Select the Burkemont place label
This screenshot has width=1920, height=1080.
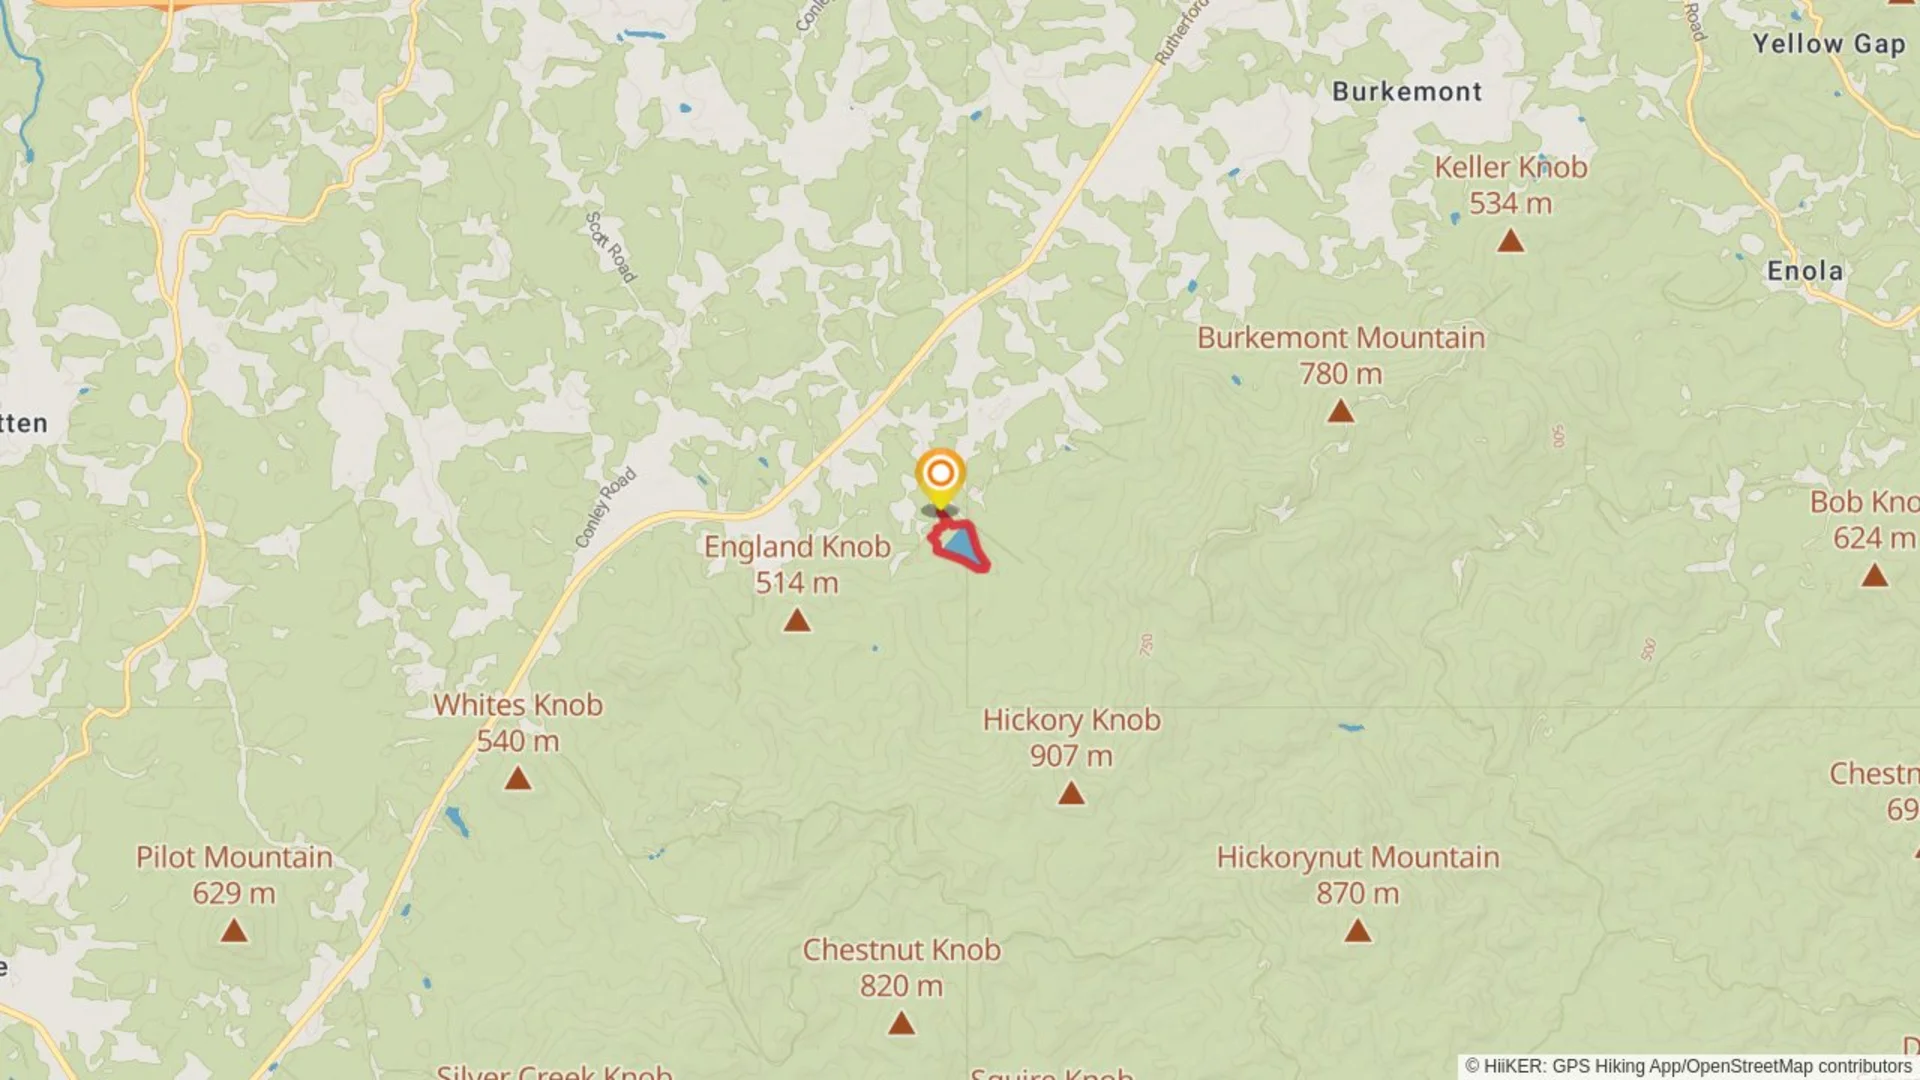1407,92
